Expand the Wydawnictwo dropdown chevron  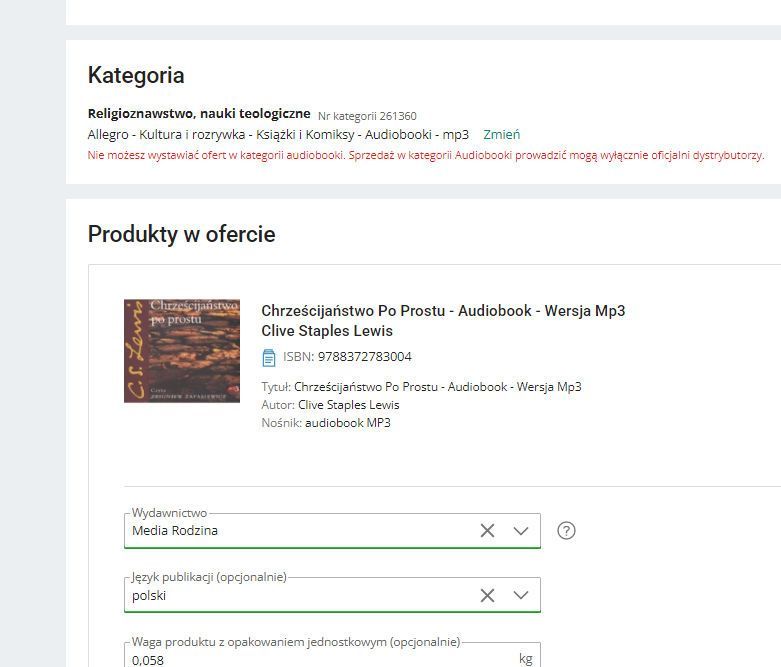click(520, 531)
